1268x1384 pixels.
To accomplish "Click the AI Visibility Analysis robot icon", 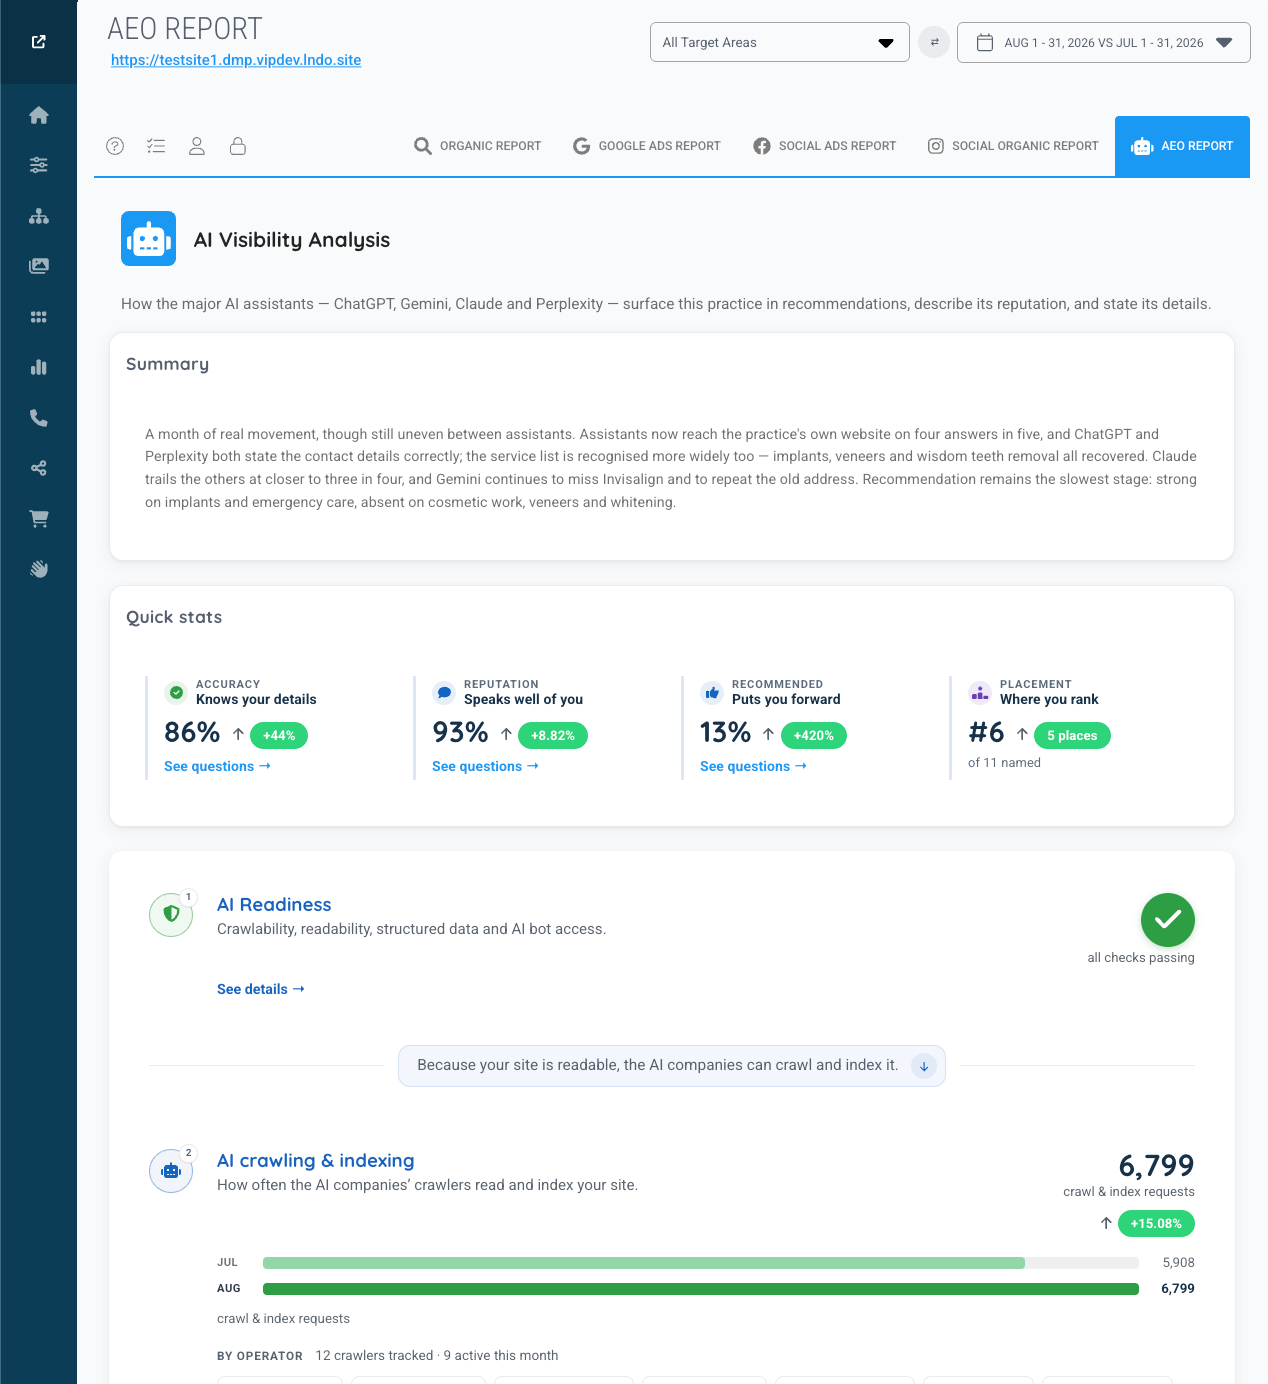I will click(148, 239).
